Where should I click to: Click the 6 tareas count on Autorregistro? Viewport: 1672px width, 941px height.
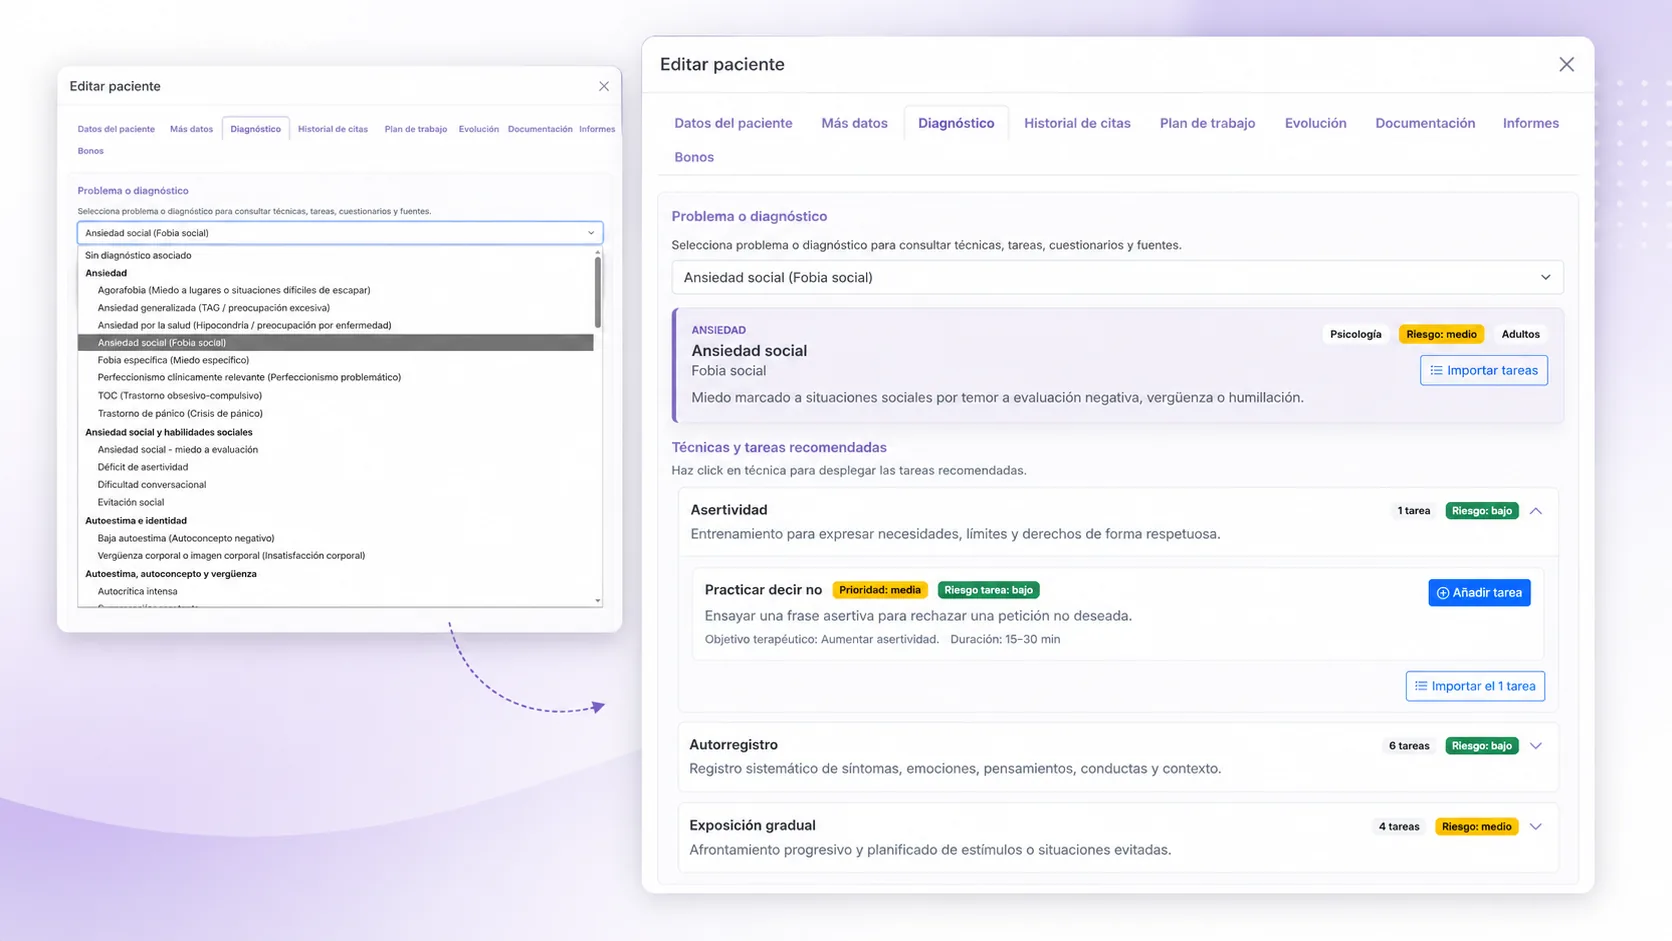tap(1408, 746)
